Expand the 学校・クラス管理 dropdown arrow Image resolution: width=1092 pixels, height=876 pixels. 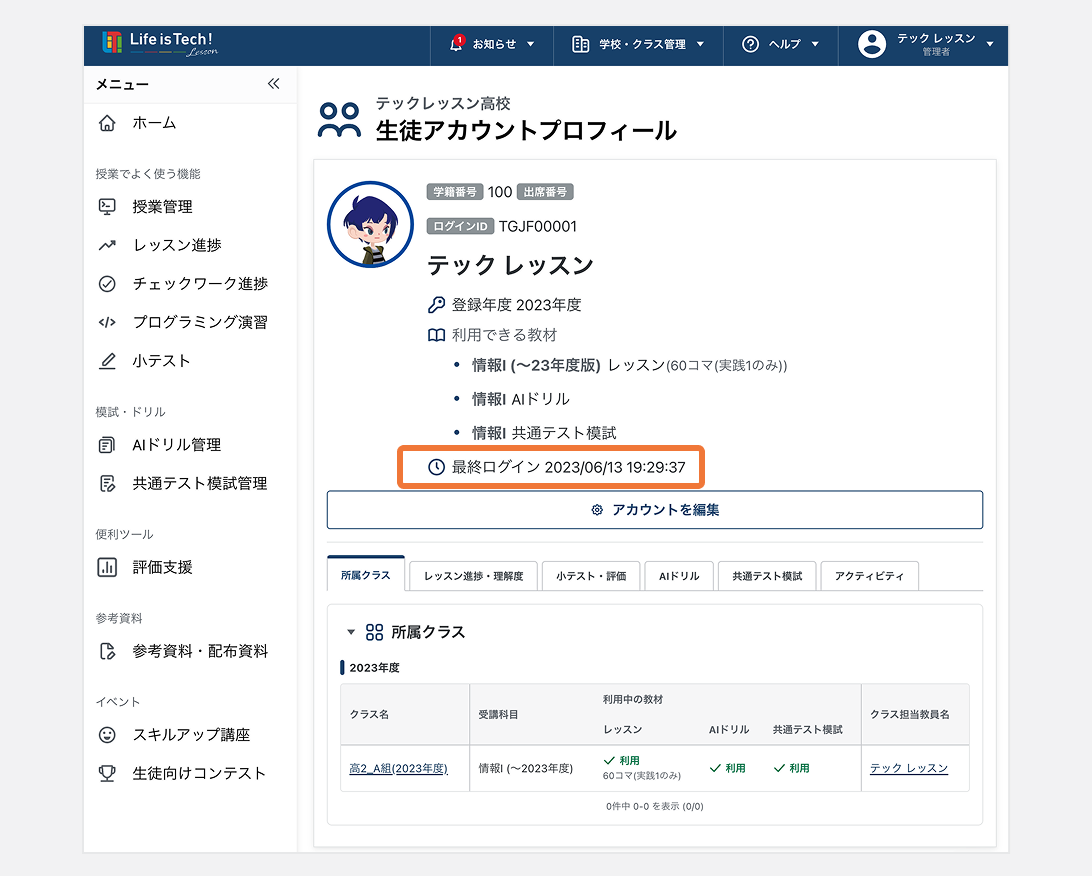coord(700,44)
